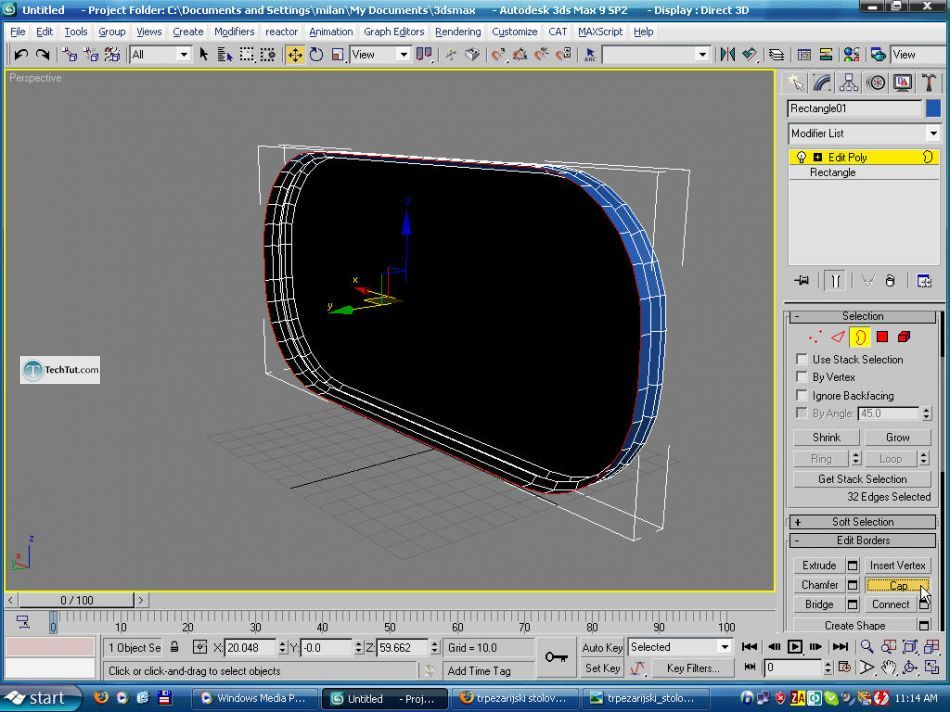
Task: Click Configure Modifier Sets icon
Action: (923, 281)
